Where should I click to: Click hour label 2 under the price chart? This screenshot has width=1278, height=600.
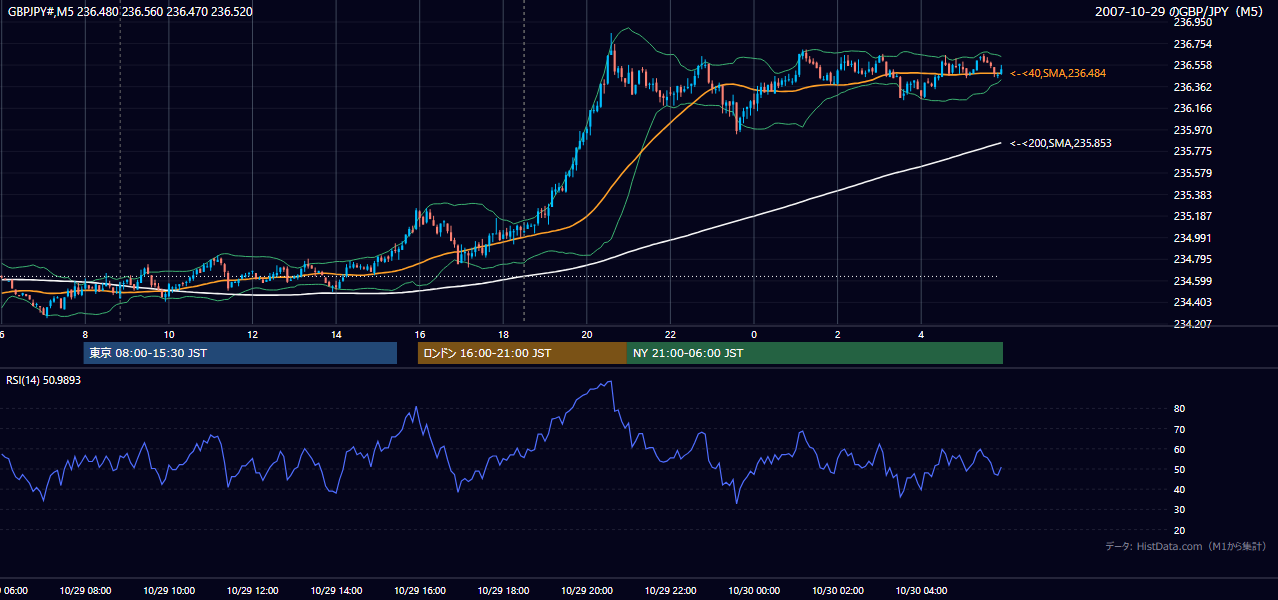coord(838,334)
